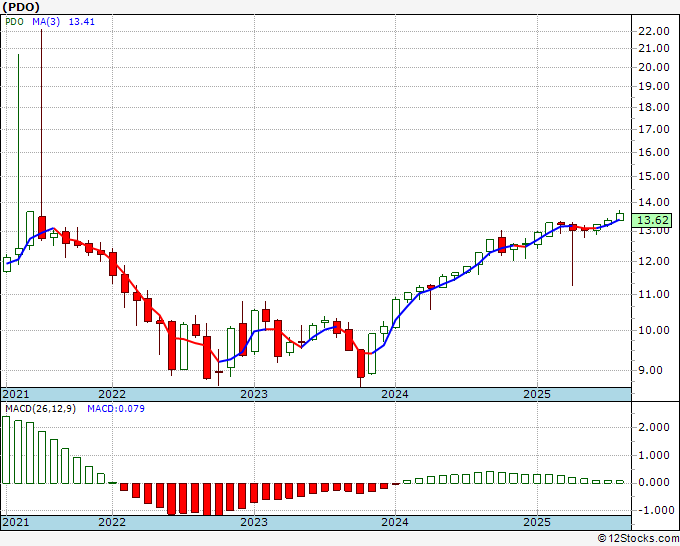
Task: Click the 17.00 price axis label
Action: tap(654, 129)
